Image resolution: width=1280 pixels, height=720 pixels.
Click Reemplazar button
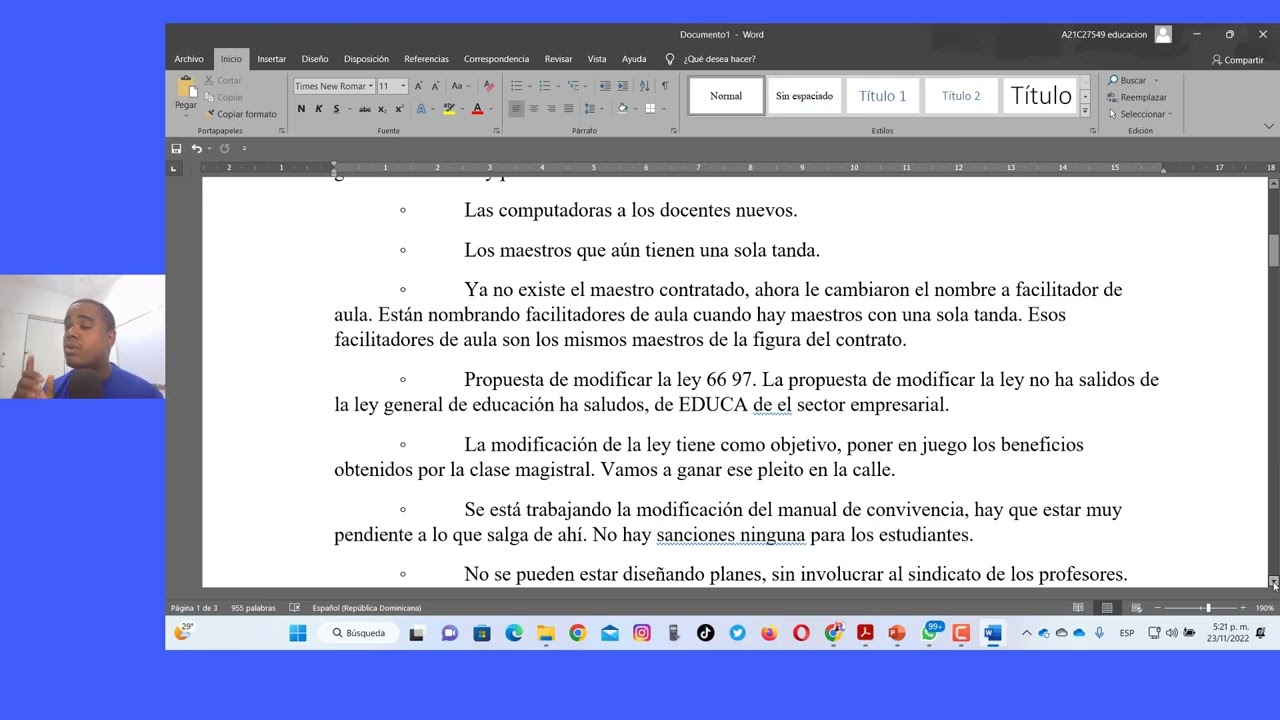click(x=1137, y=97)
